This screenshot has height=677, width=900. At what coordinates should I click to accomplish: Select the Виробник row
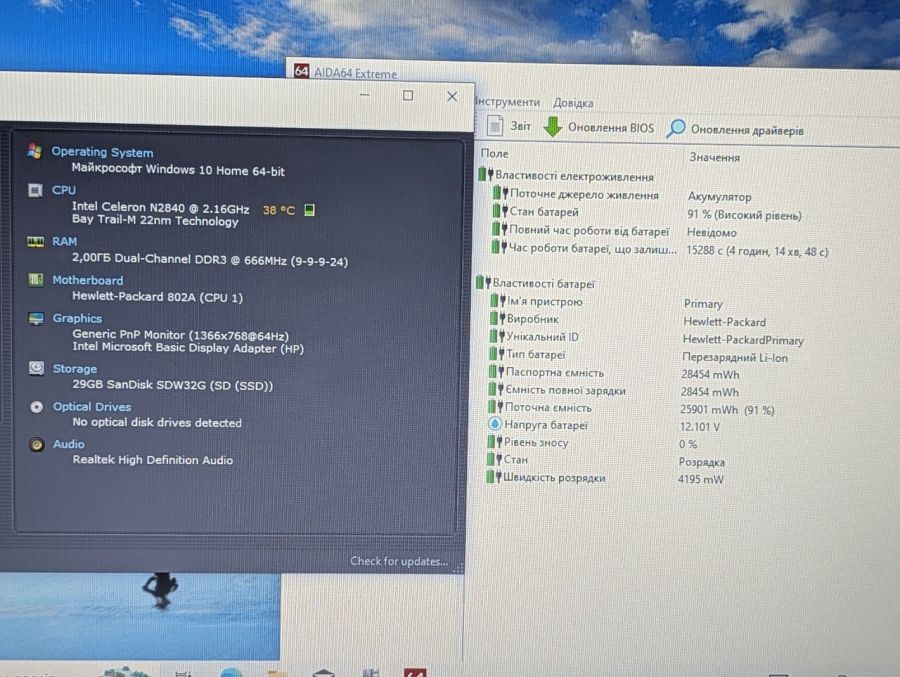tap(627, 320)
